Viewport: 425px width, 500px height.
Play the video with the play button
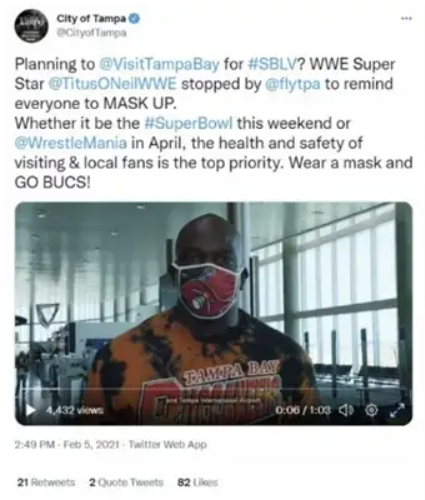(x=30, y=410)
